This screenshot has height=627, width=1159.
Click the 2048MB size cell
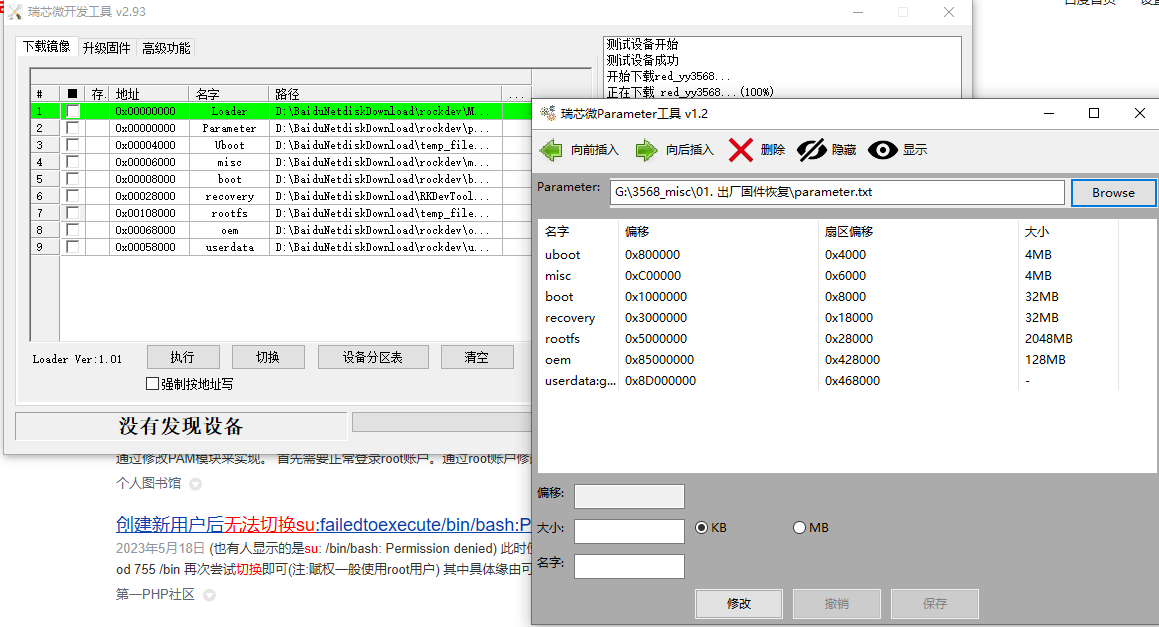point(1048,339)
